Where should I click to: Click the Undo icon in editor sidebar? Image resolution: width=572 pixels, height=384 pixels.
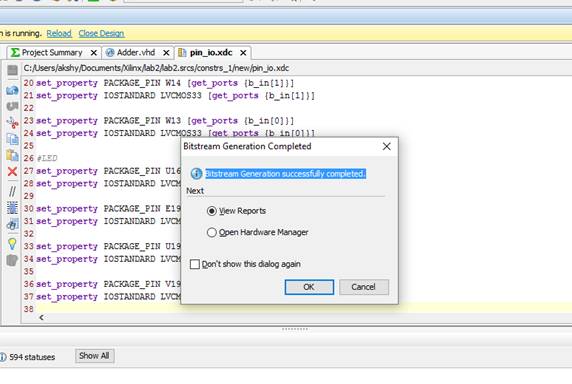point(12,90)
